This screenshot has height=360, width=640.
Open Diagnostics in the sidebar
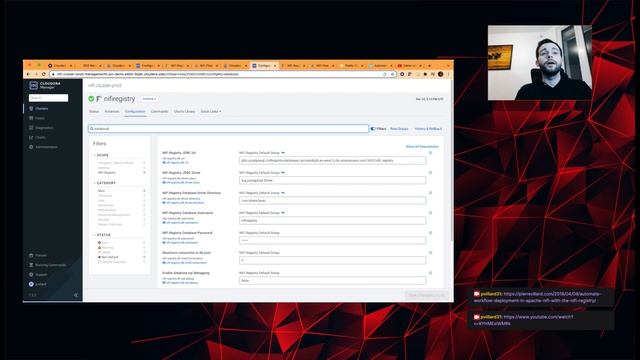pyautogui.click(x=41, y=128)
